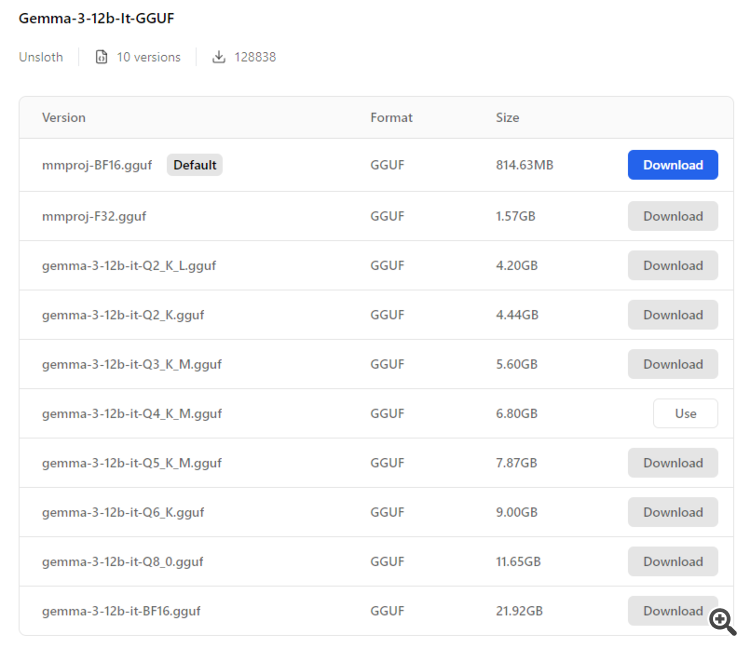Use the Q4_K_M model

coord(685,413)
